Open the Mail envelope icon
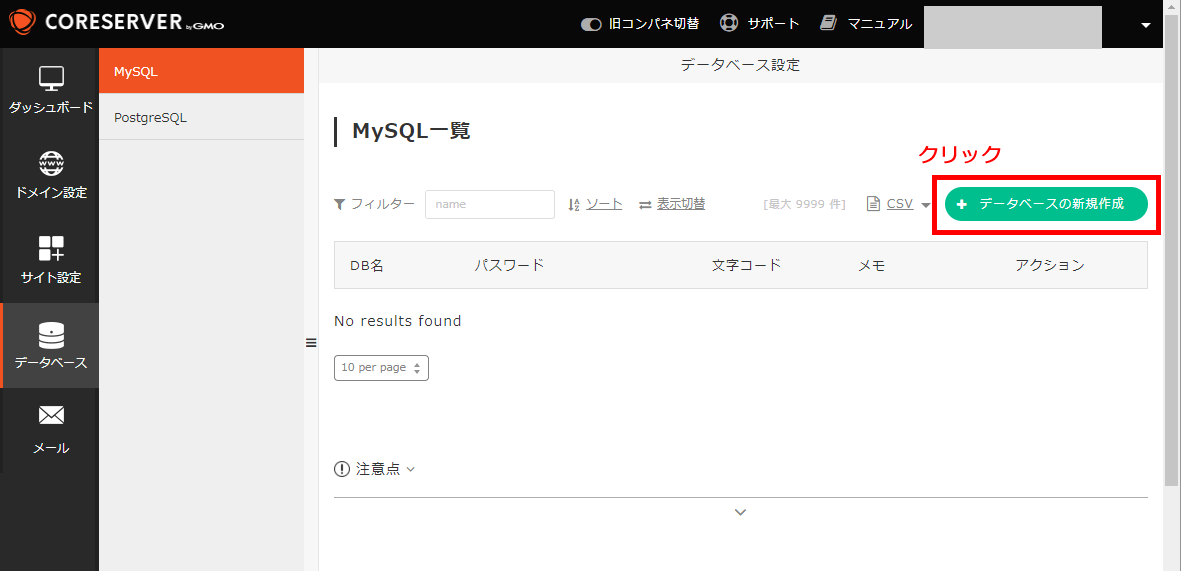This screenshot has width=1181, height=571. click(51, 415)
